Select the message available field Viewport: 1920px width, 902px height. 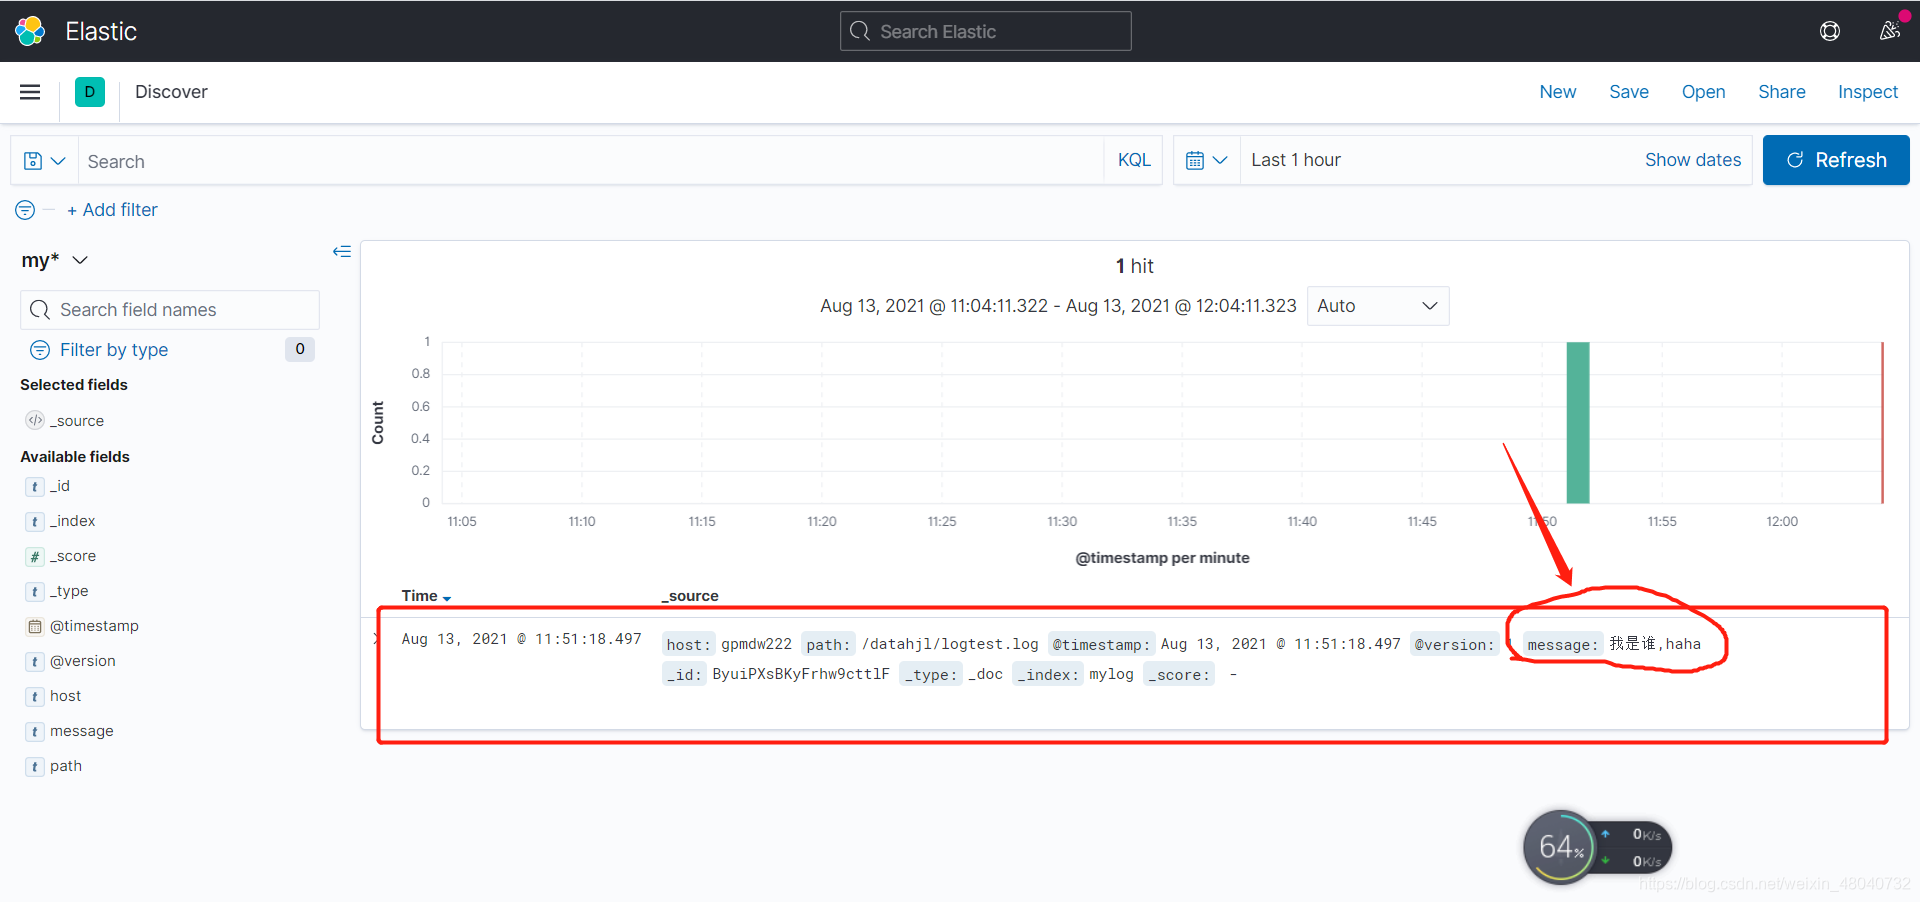coord(82,731)
